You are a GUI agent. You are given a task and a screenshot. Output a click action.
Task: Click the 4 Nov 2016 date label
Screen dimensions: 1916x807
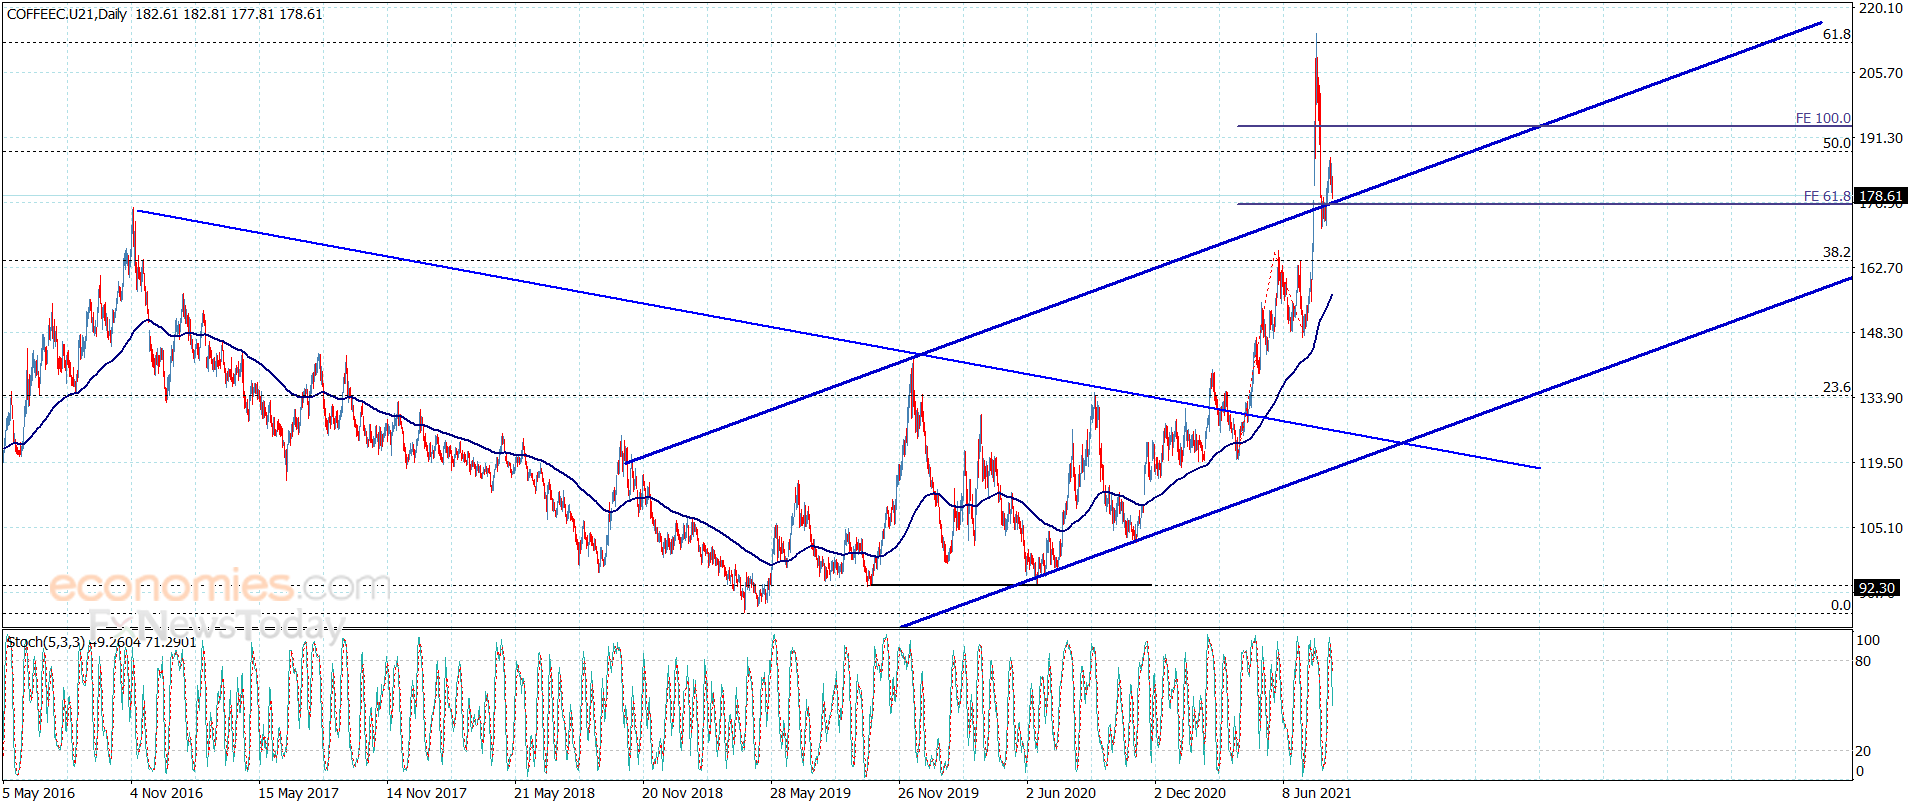[166, 793]
